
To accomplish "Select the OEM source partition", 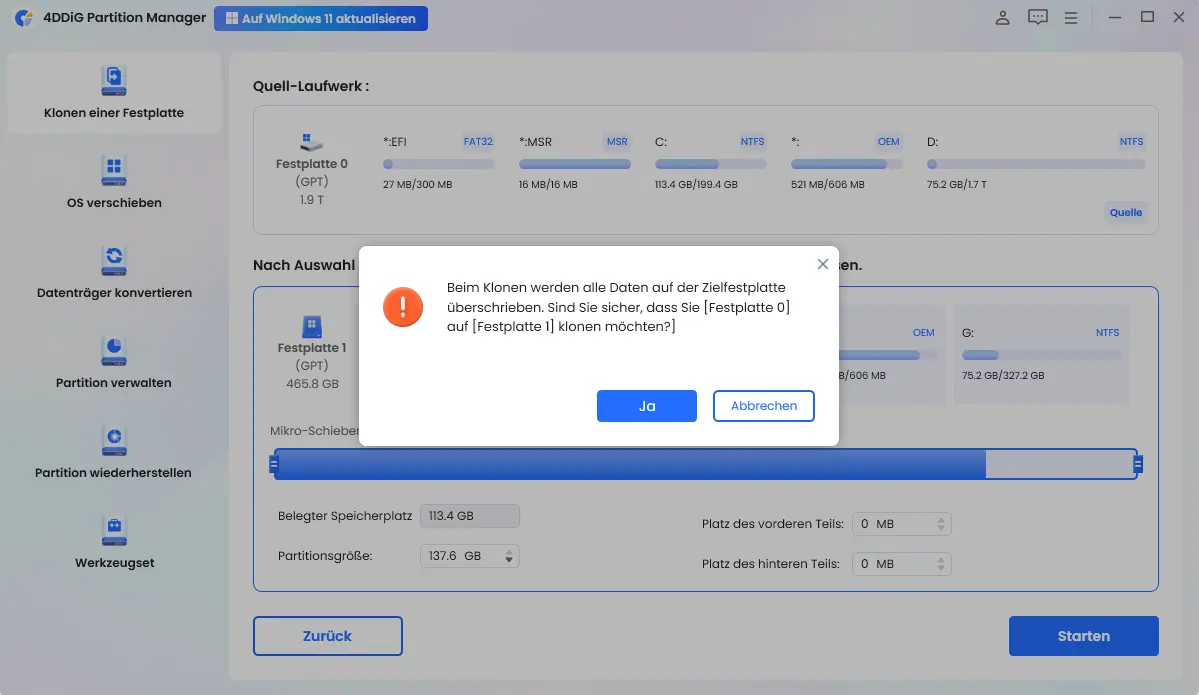I will (846, 162).
